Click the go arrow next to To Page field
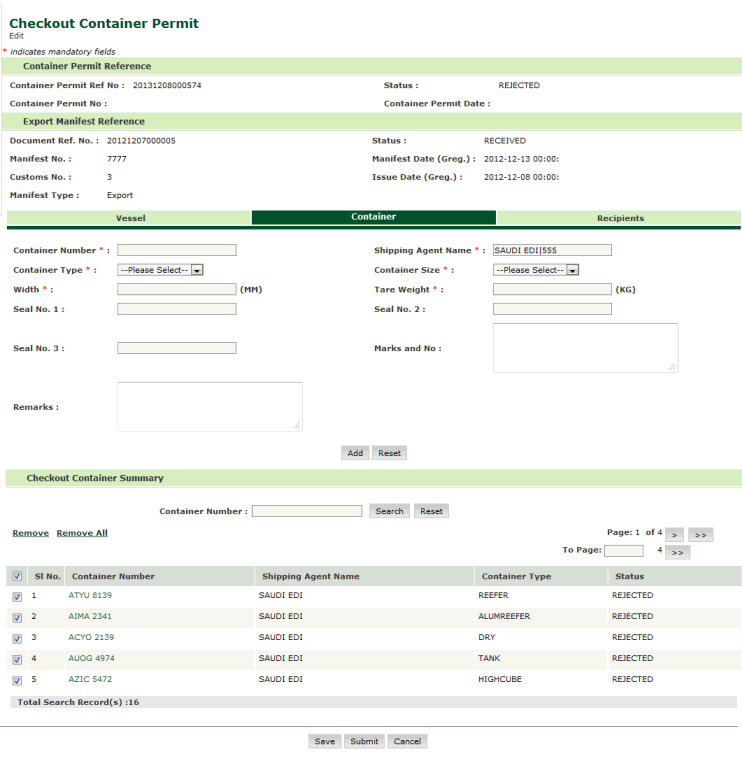Screen dimensions: 742x765 click(x=677, y=552)
